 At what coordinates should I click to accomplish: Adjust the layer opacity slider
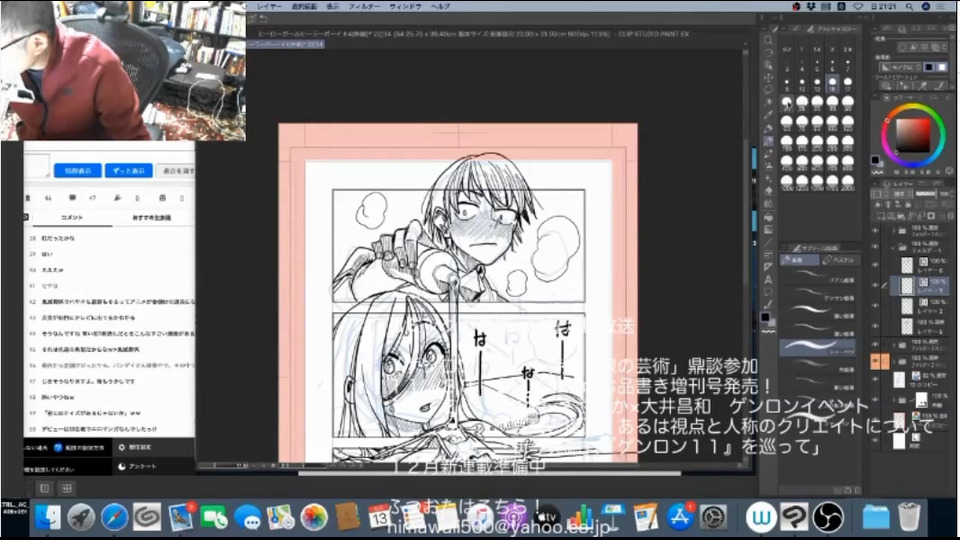coord(925,193)
